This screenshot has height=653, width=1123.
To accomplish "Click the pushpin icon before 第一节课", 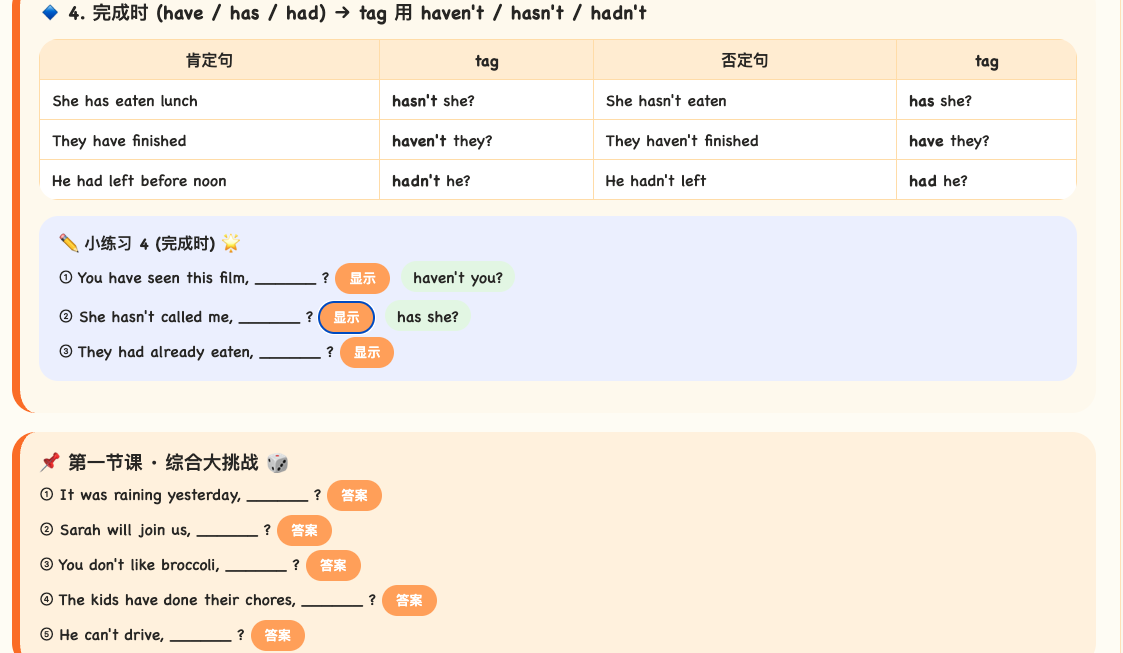I will [x=50, y=462].
